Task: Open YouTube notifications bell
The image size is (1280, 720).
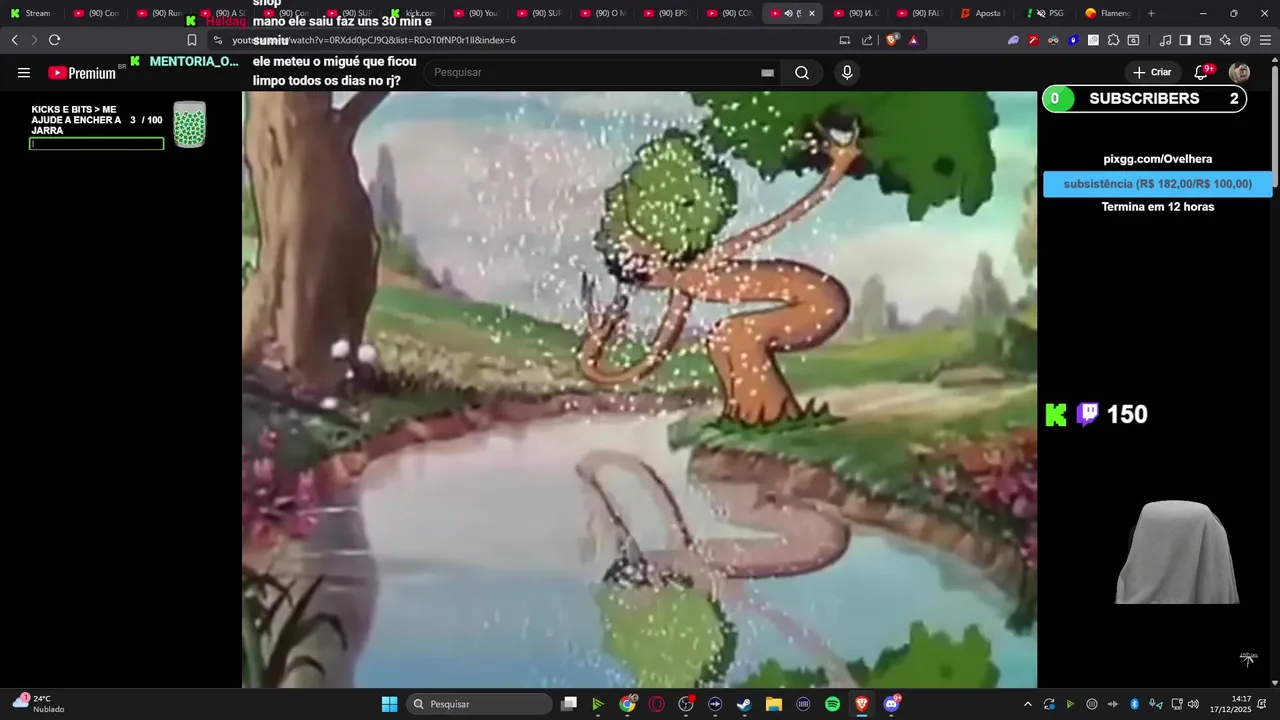Action: [1201, 72]
